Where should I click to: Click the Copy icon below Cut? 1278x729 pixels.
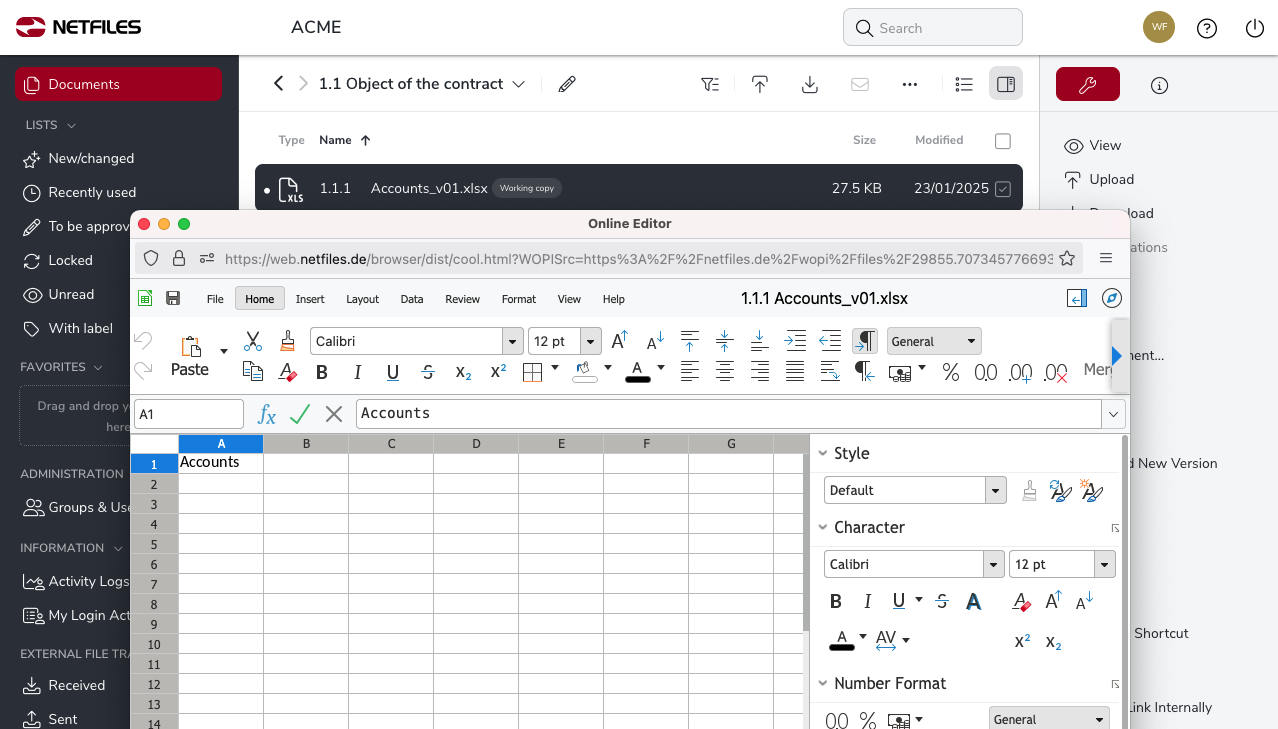click(253, 372)
